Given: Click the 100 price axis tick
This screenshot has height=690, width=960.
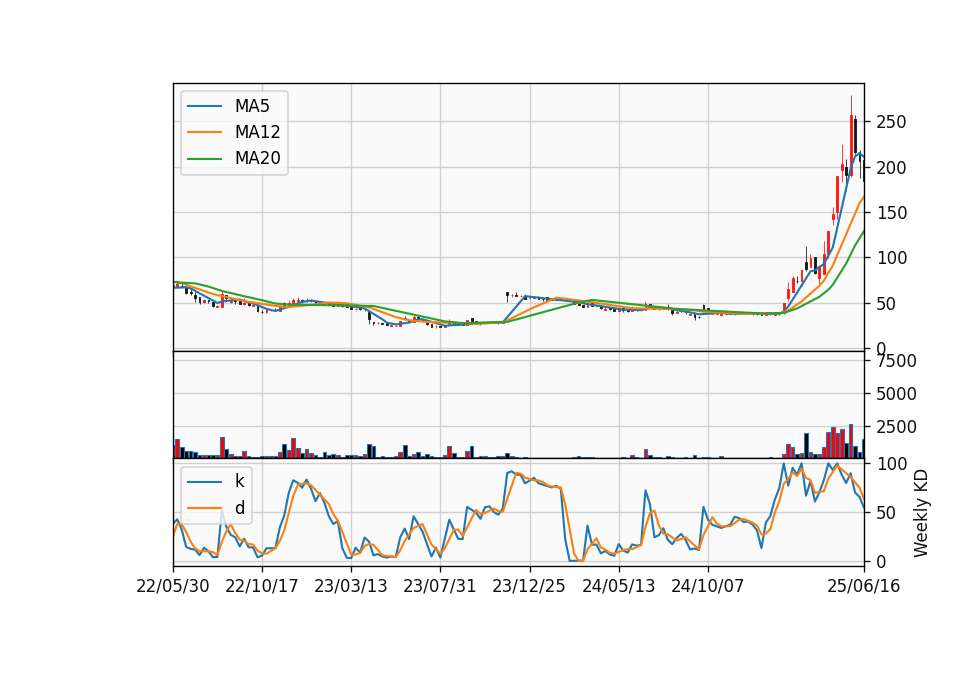Looking at the screenshot, I should pyautogui.click(x=891, y=258).
